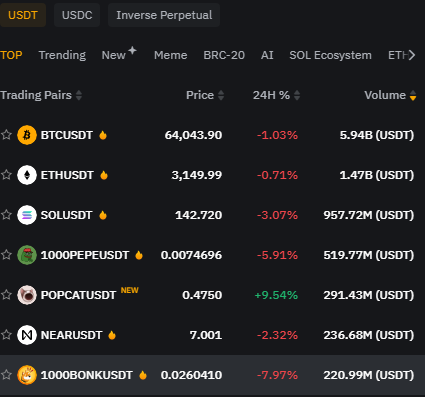Open the NEARUSDT trading pair

point(71,335)
